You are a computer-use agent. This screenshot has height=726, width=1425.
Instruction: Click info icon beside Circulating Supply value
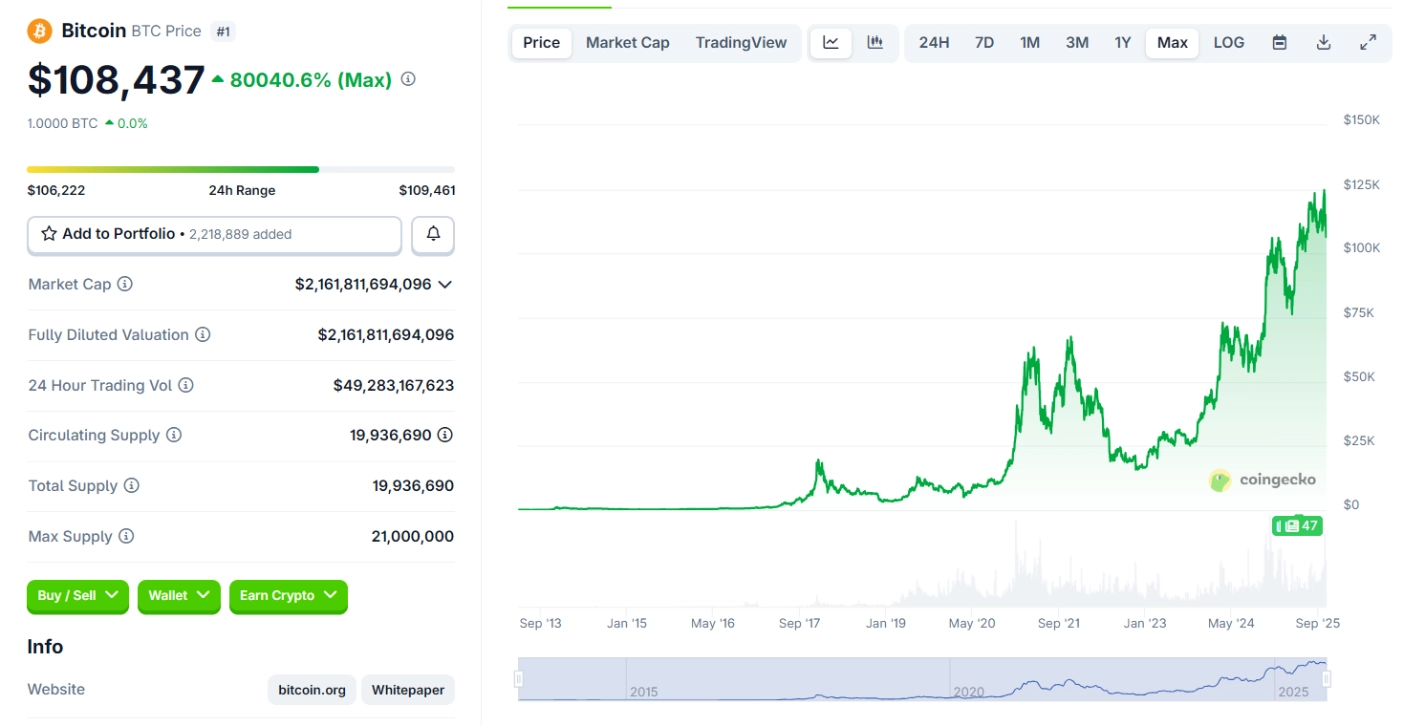(x=445, y=435)
